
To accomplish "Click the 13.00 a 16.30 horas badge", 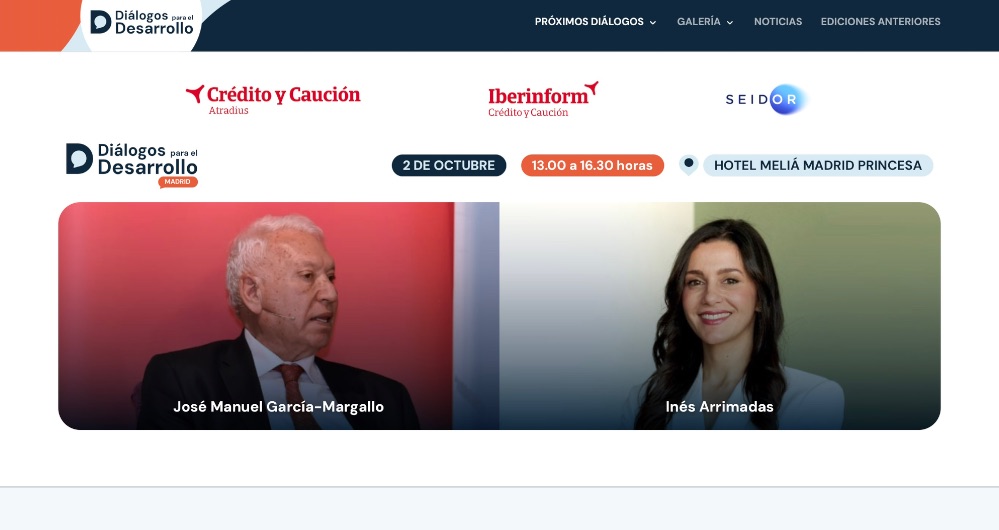I will (x=593, y=166).
